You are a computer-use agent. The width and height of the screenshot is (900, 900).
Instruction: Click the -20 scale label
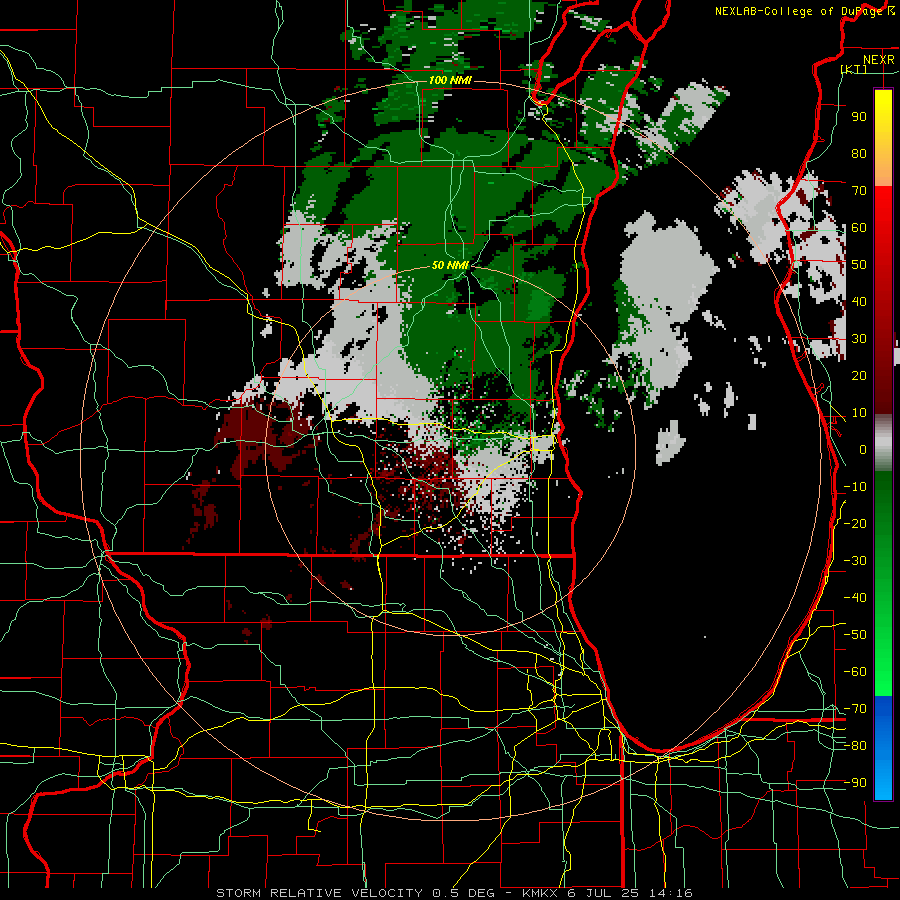point(855,523)
